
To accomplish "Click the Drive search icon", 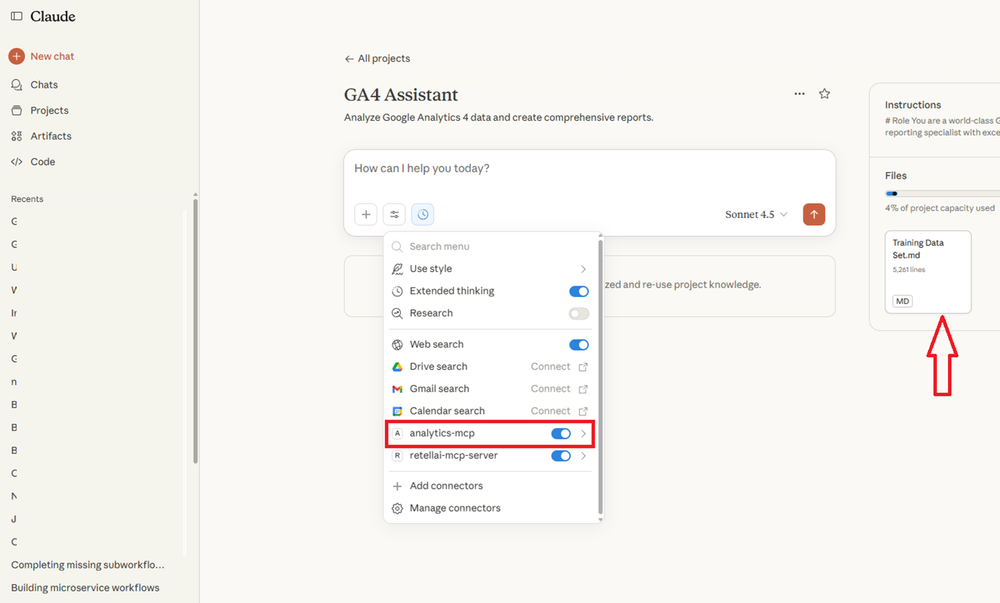I will click(x=397, y=367).
